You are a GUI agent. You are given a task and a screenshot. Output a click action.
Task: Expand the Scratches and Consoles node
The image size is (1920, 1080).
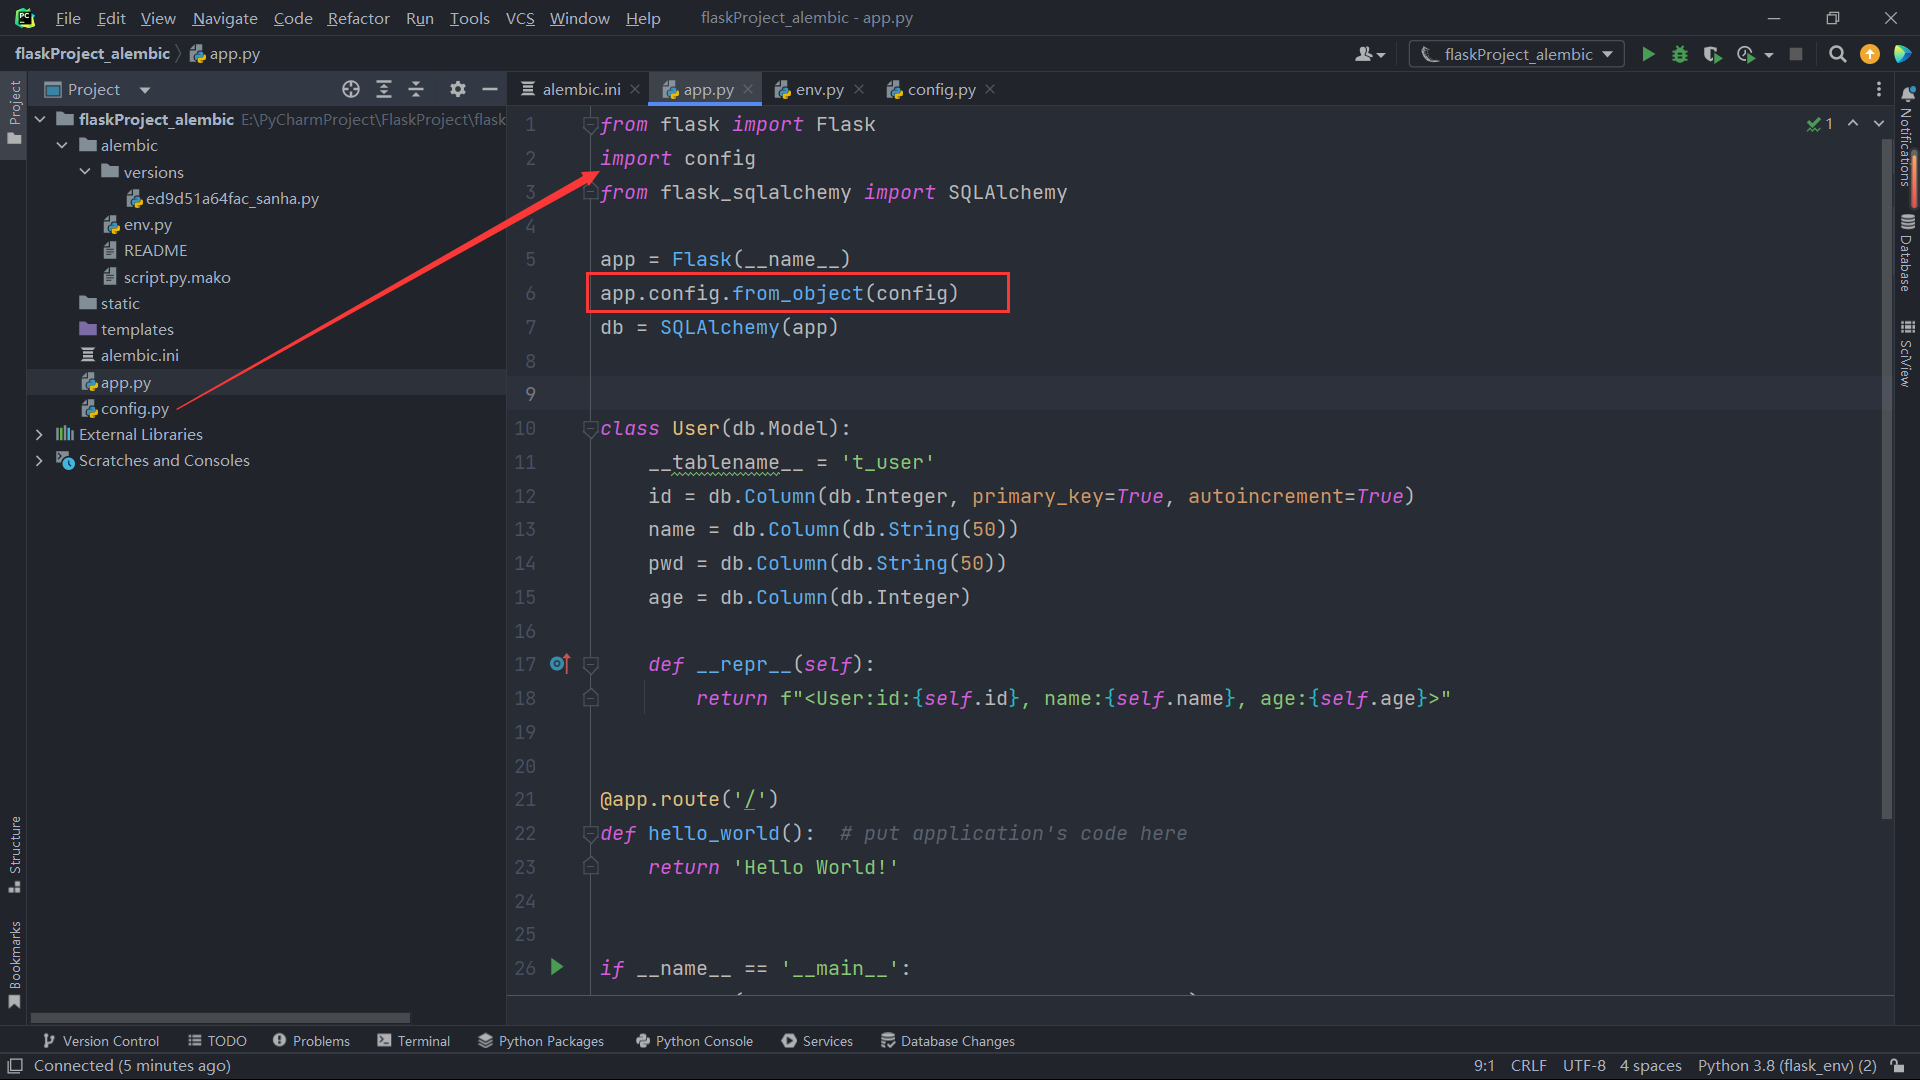[x=38, y=460]
